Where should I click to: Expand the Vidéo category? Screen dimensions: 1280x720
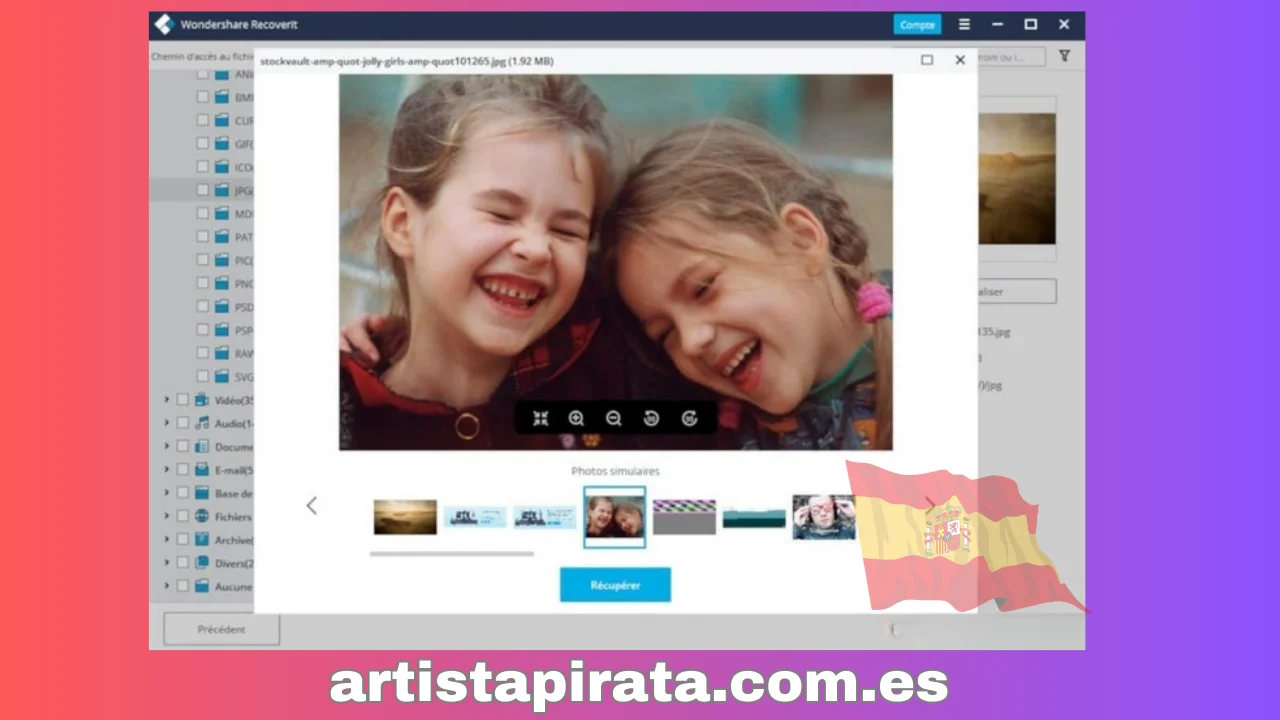[x=167, y=399]
